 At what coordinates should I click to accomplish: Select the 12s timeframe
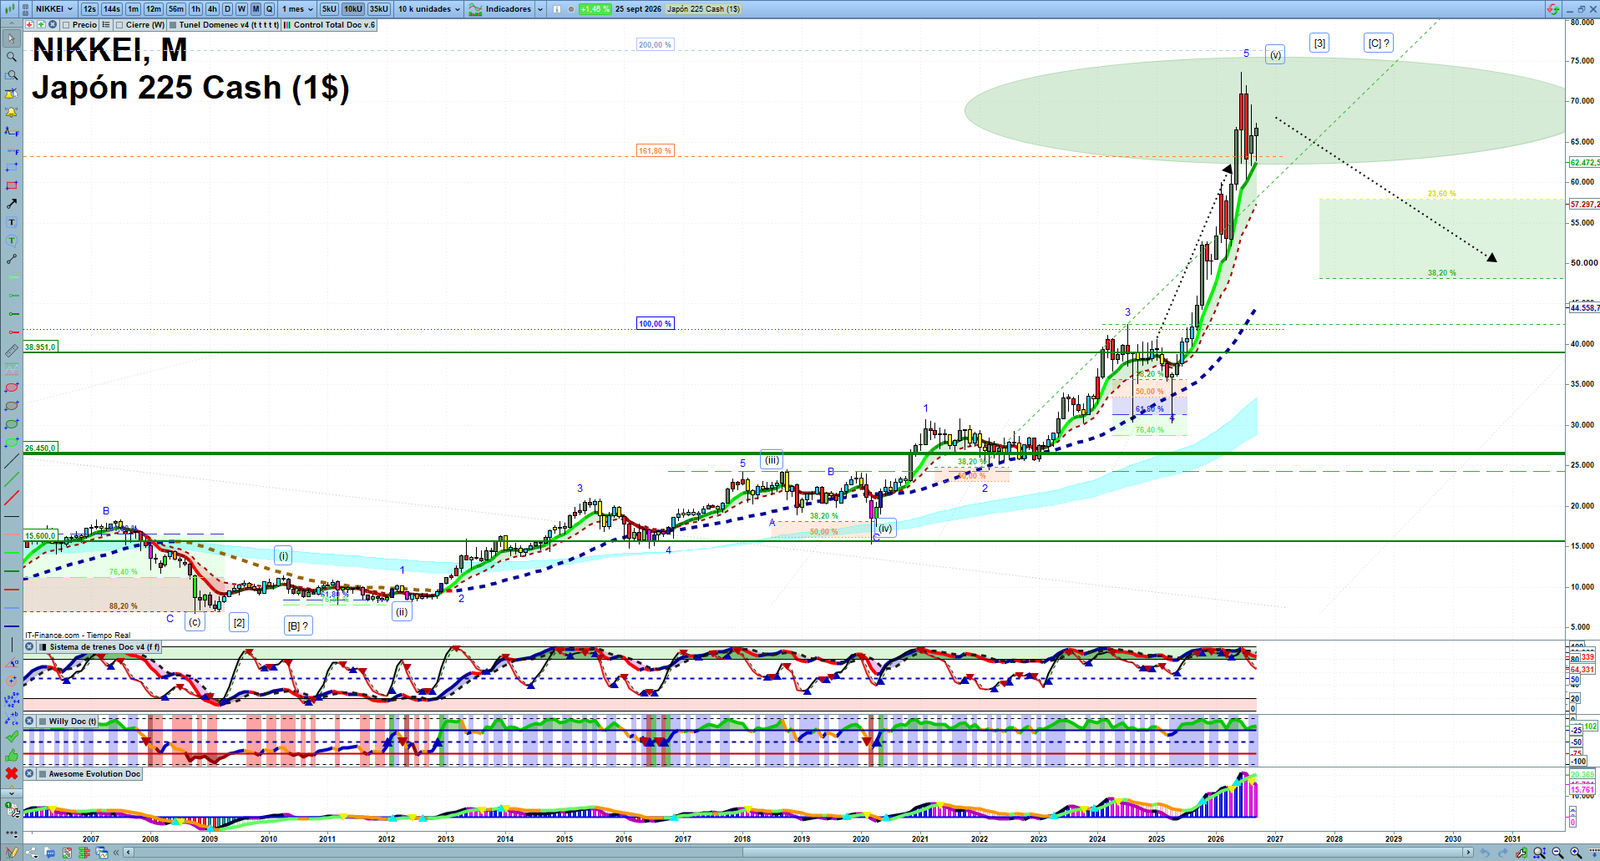pos(90,9)
